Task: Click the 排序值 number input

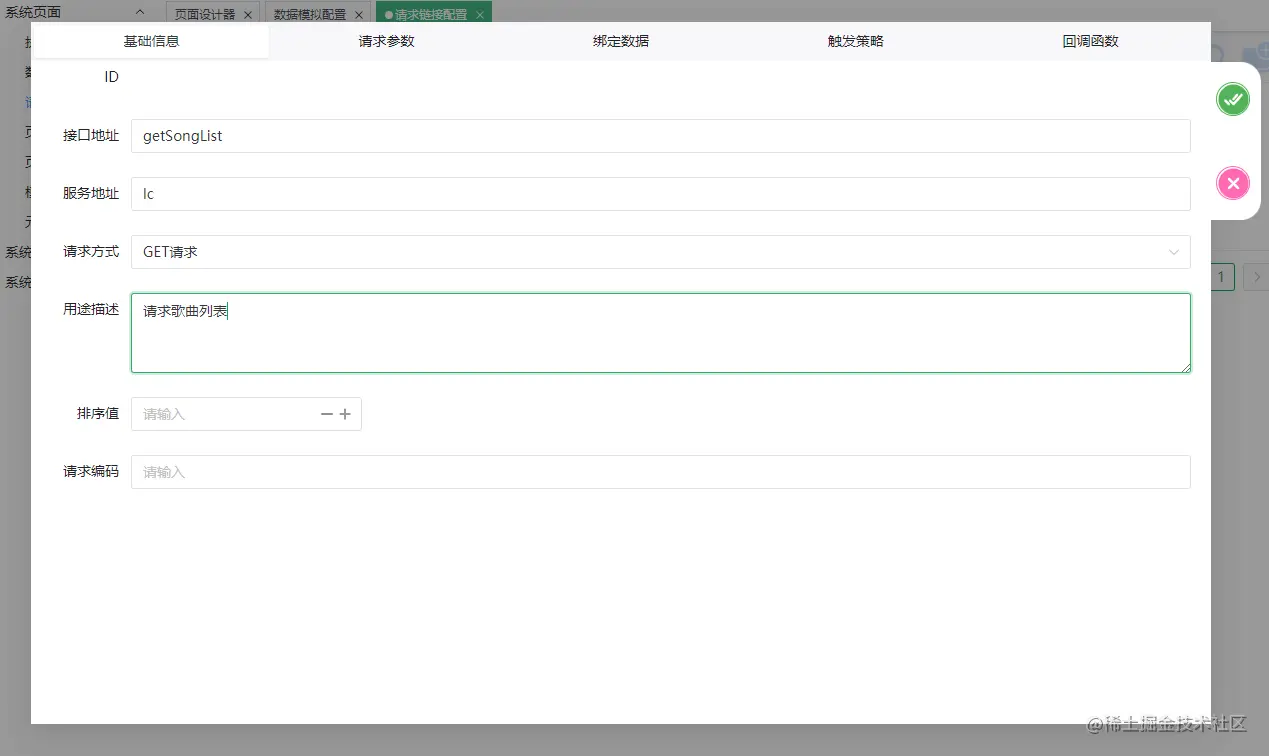Action: pos(246,414)
